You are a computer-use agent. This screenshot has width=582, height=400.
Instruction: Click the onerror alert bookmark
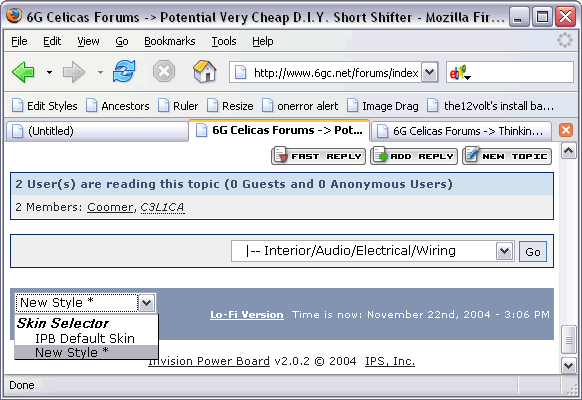click(300, 106)
